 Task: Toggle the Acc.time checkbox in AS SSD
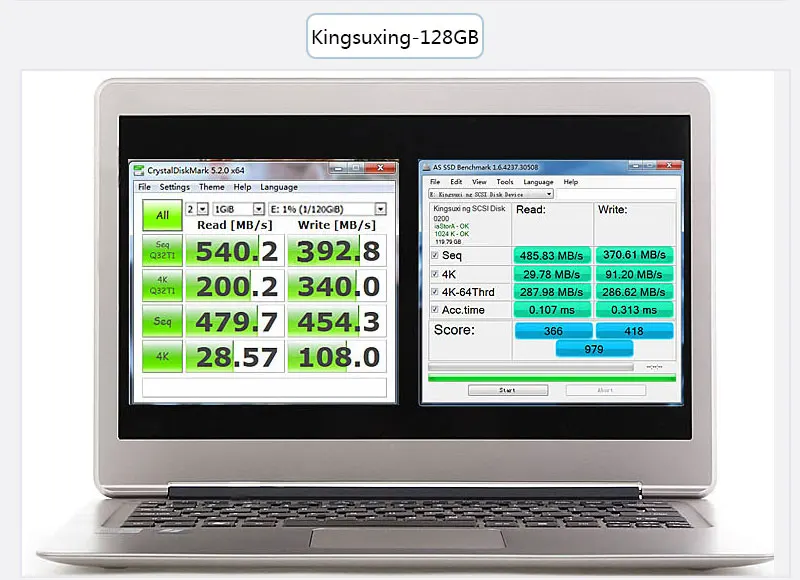pyautogui.click(x=435, y=309)
